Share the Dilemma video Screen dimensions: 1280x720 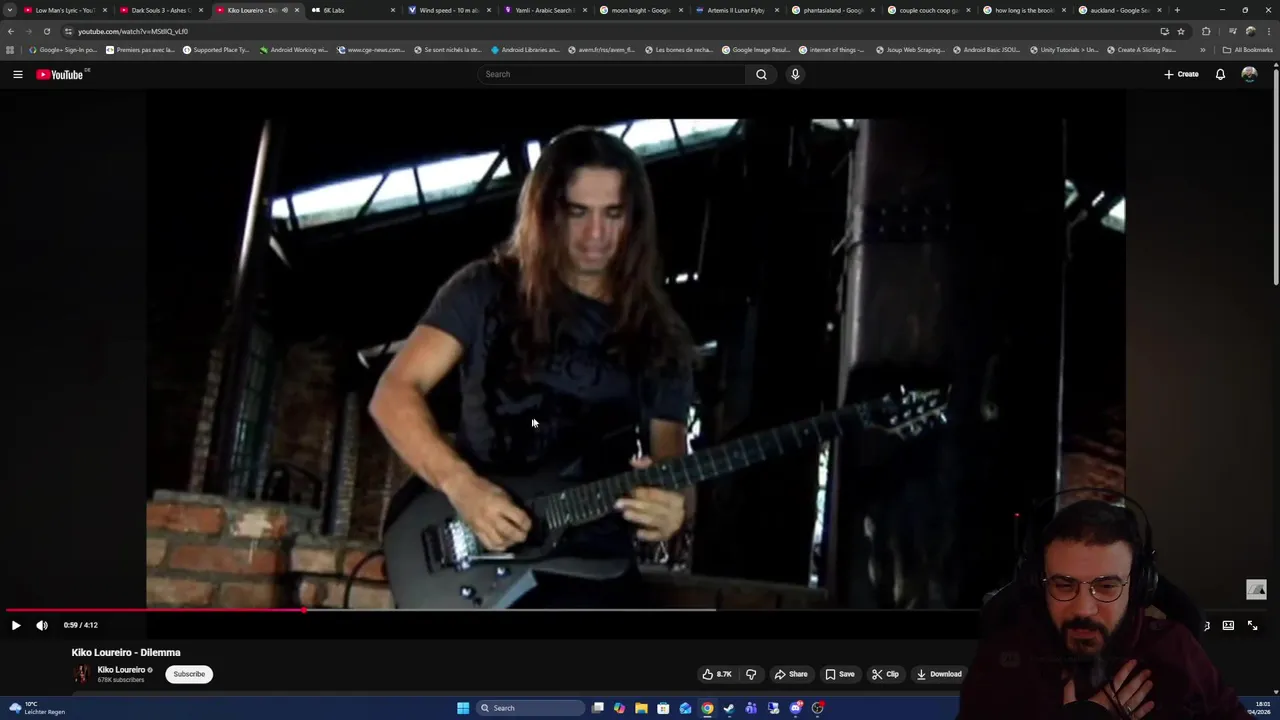point(791,674)
